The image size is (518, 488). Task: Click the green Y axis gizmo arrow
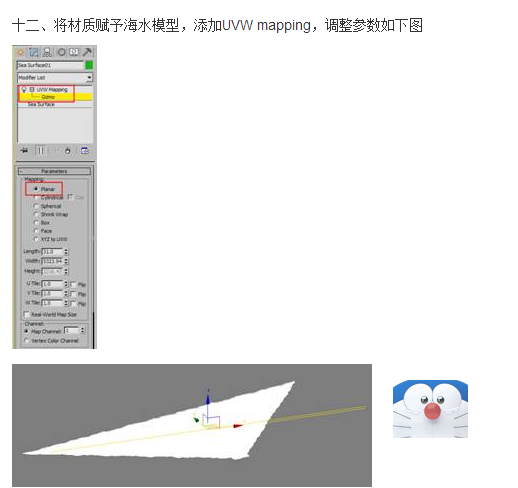coord(196,419)
